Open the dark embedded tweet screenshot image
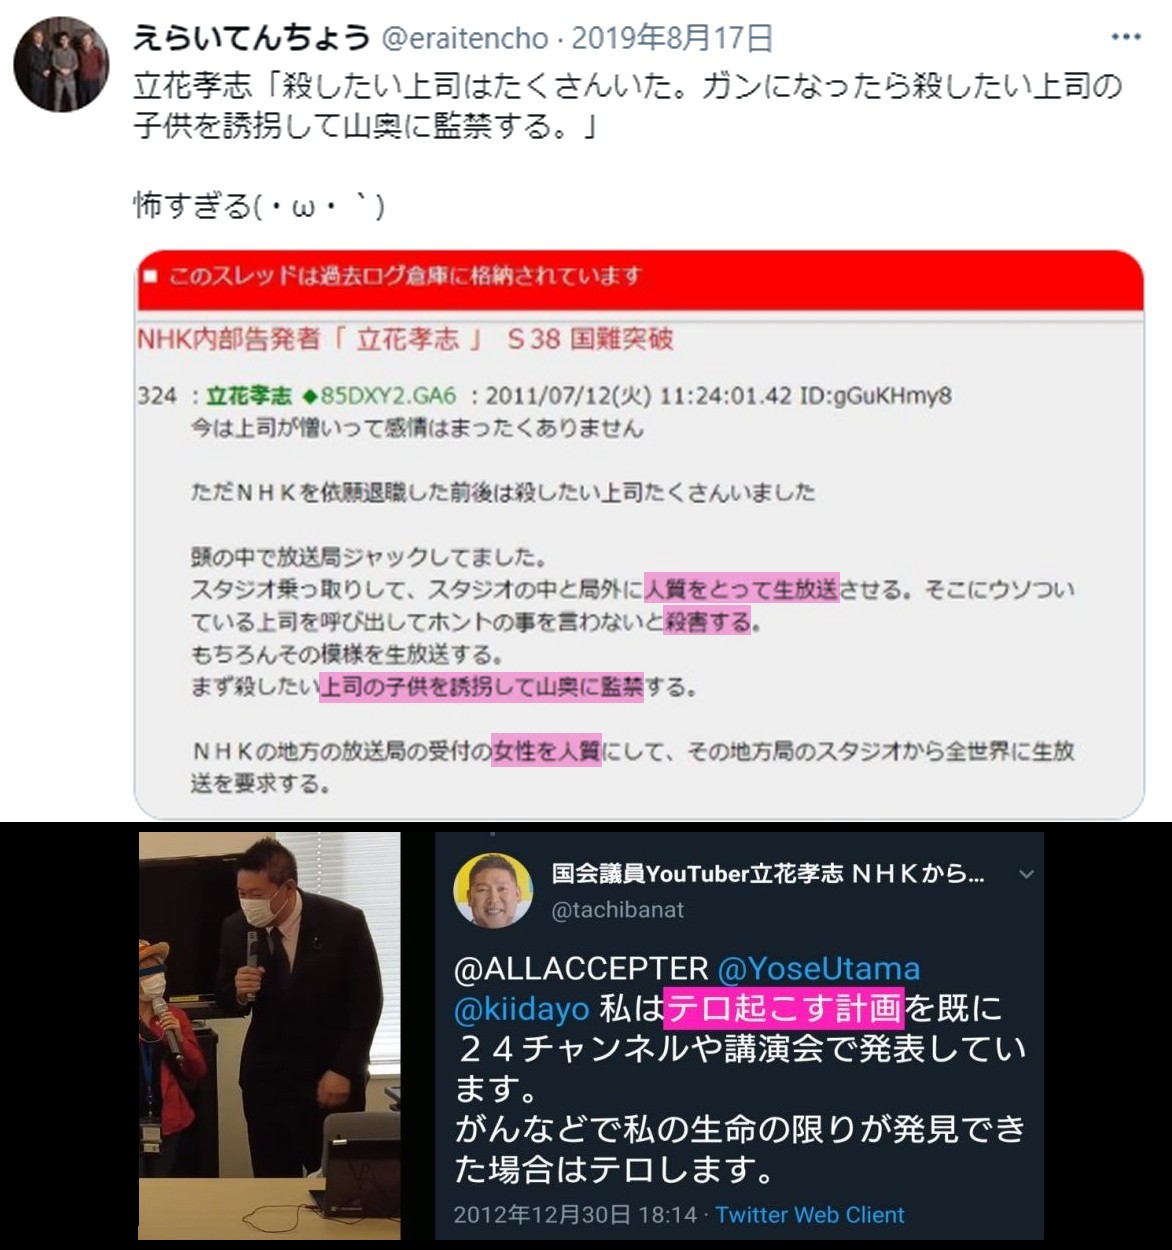This screenshot has width=1172, height=1250. (x=739, y=1036)
